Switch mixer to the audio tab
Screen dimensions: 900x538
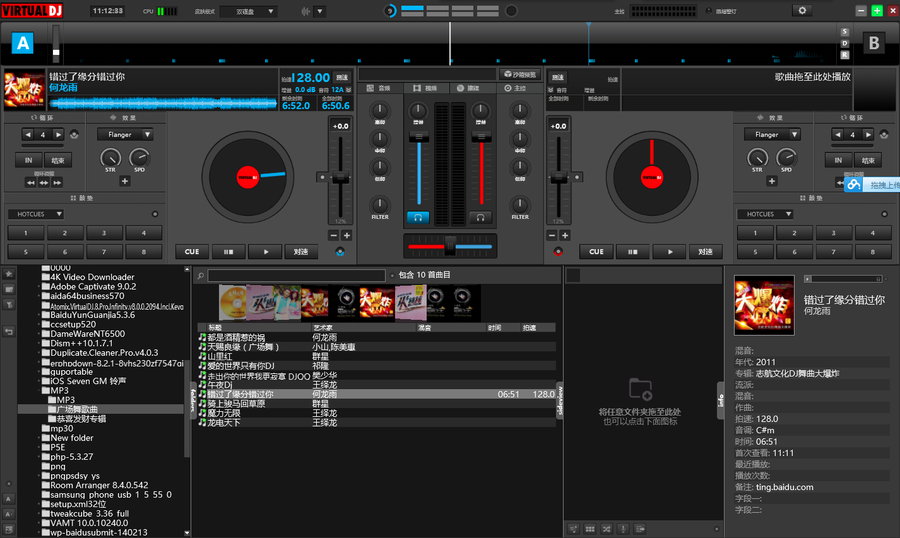pos(380,88)
